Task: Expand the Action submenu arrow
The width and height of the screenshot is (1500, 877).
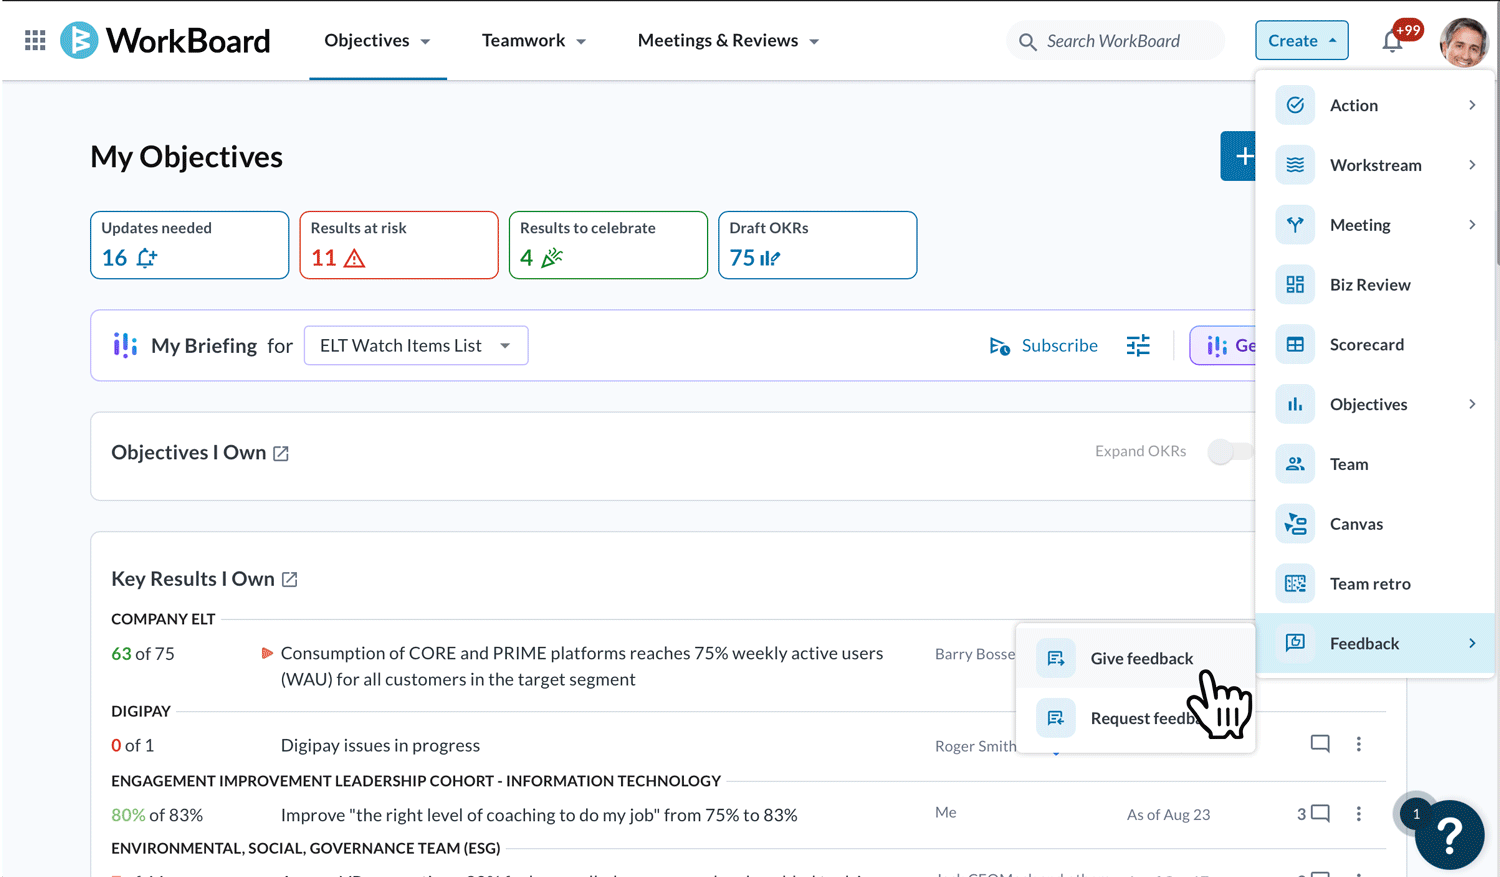Action: (x=1472, y=105)
